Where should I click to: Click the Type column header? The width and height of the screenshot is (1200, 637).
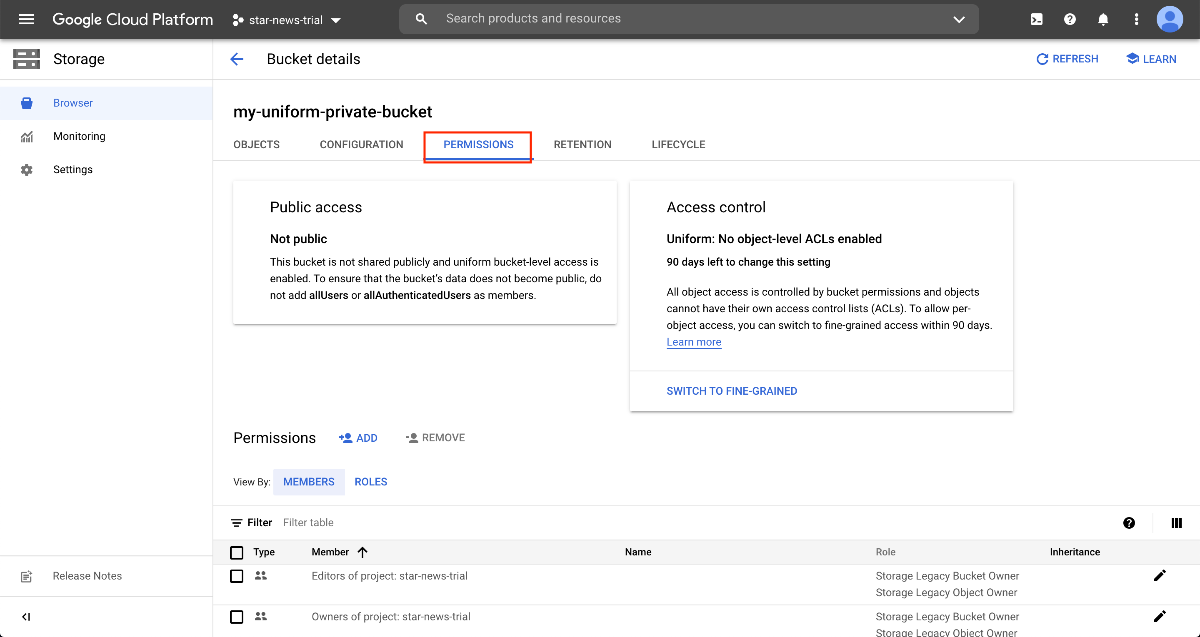pos(264,552)
